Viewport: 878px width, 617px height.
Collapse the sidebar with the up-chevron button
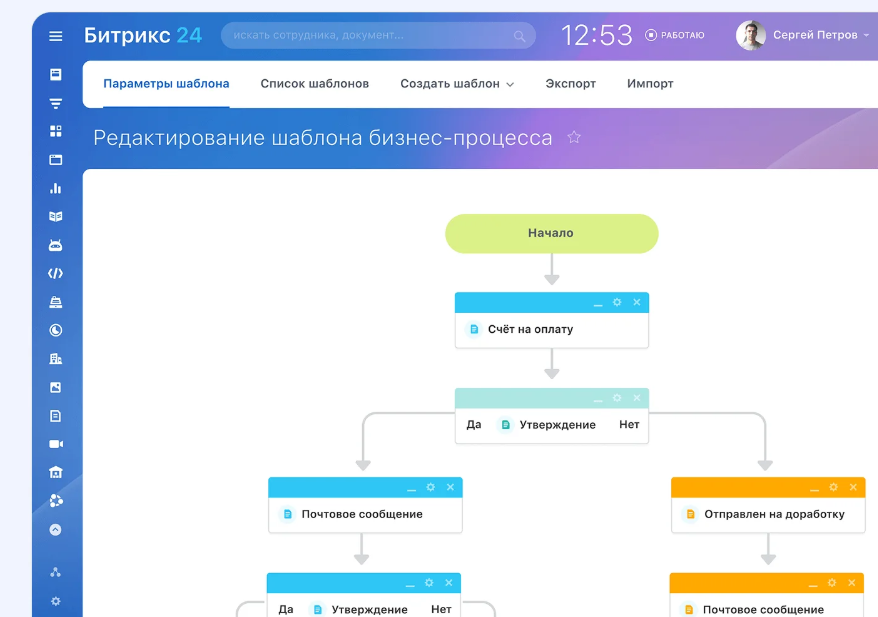click(x=56, y=530)
